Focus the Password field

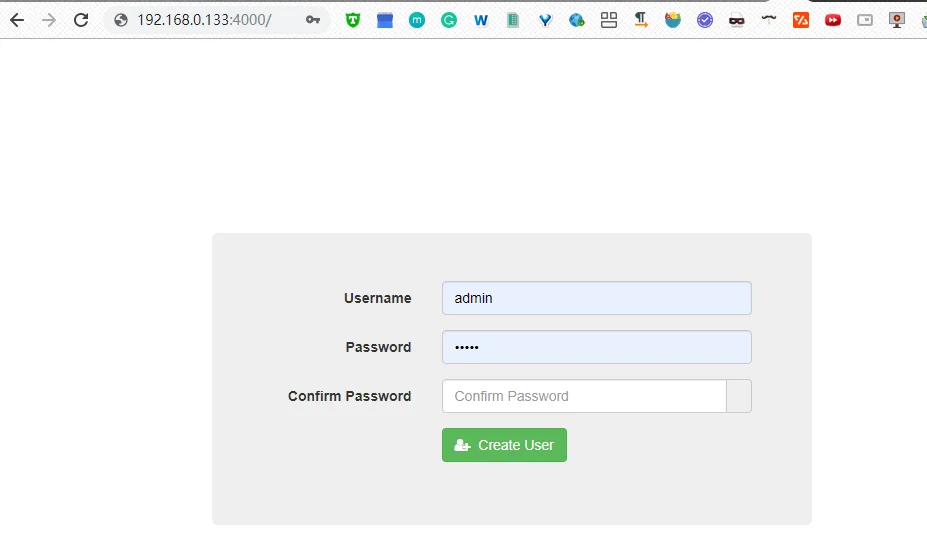[x=597, y=347]
